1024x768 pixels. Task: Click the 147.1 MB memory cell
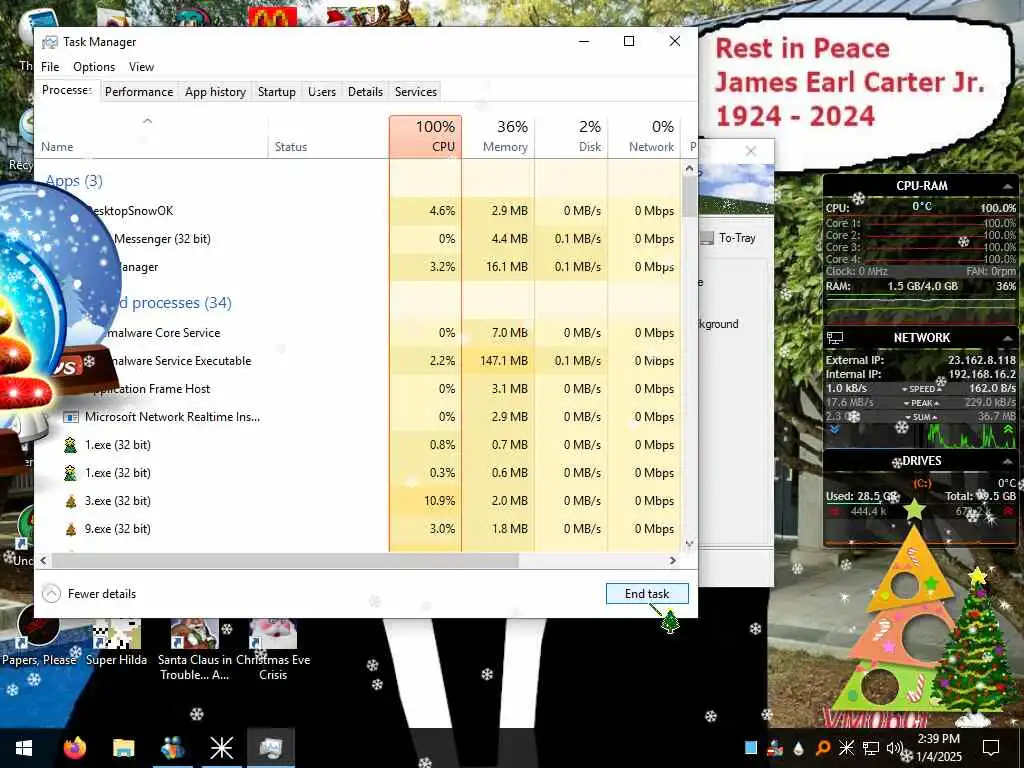(x=498, y=360)
